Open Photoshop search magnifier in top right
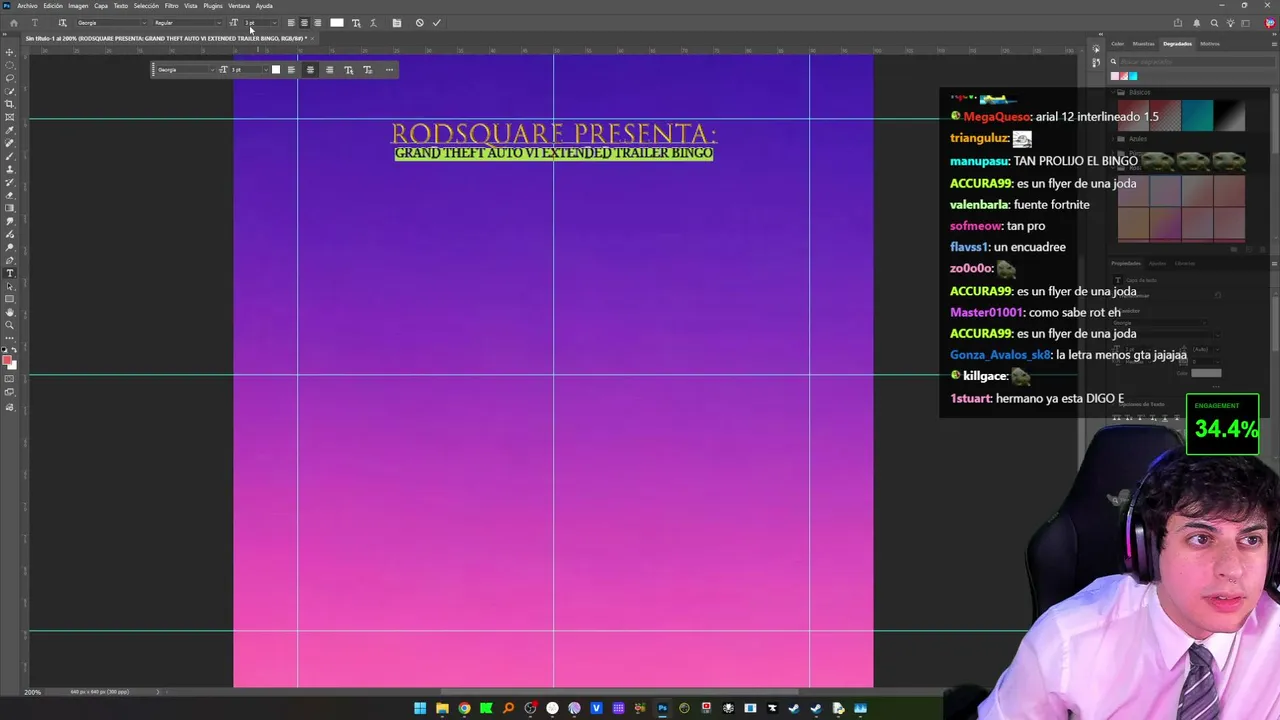This screenshot has width=1280, height=720. click(x=1214, y=23)
